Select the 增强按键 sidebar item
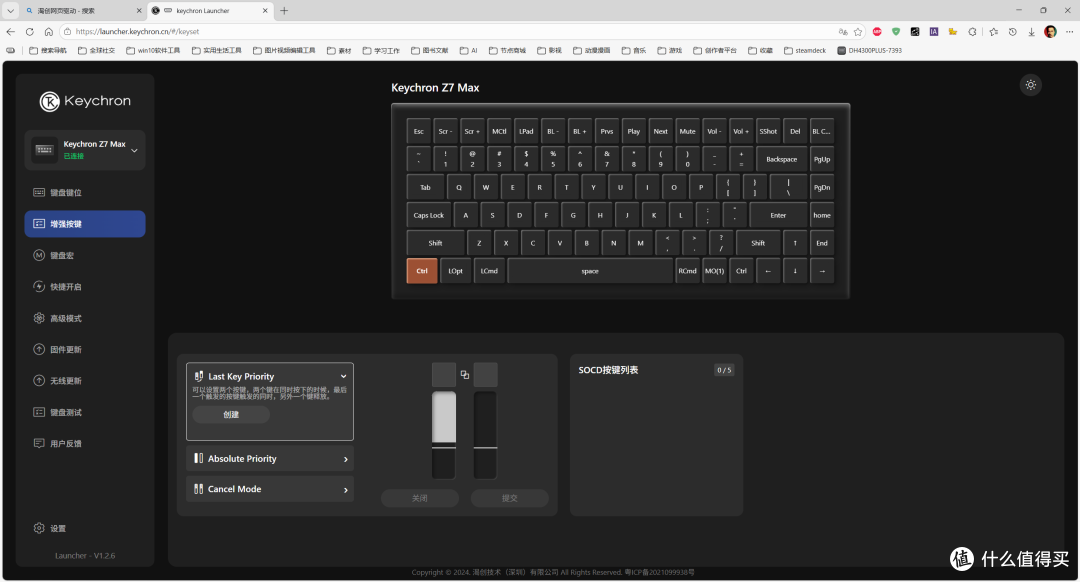 click(x=85, y=224)
